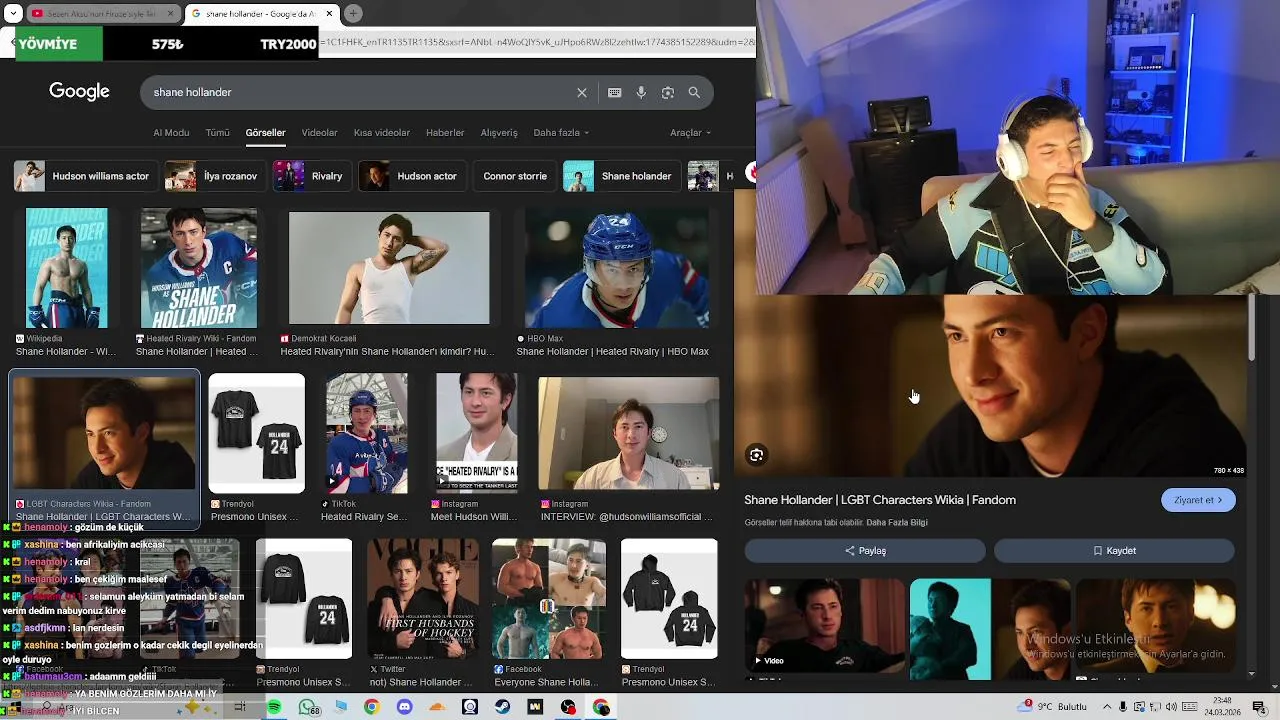Open the 'Daha Fazla Bilgi' link
1280x720 pixels.
pos(897,522)
